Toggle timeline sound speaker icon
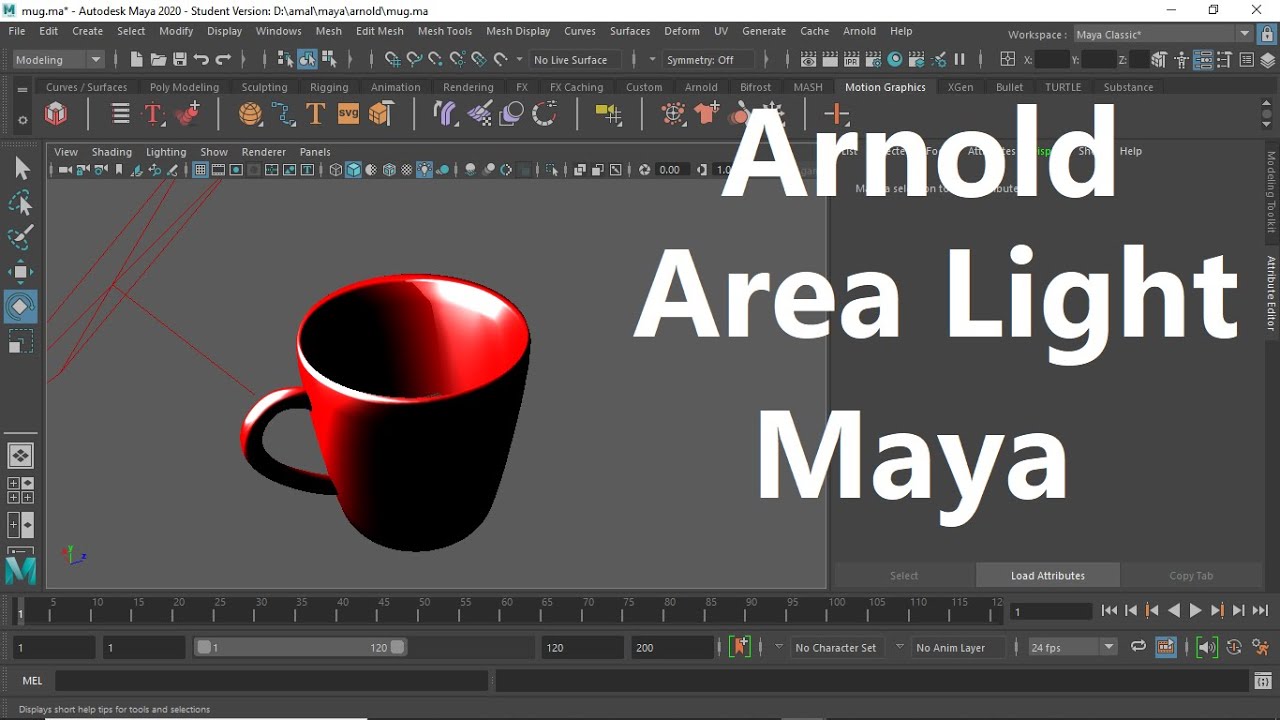Viewport: 1280px width, 720px height. (x=1208, y=647)
